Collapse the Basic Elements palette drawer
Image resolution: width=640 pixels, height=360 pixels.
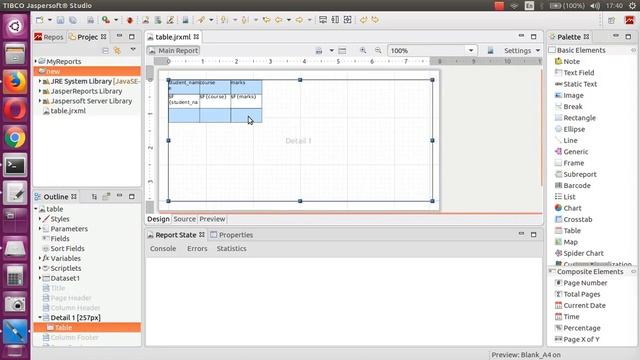point(633,50)
